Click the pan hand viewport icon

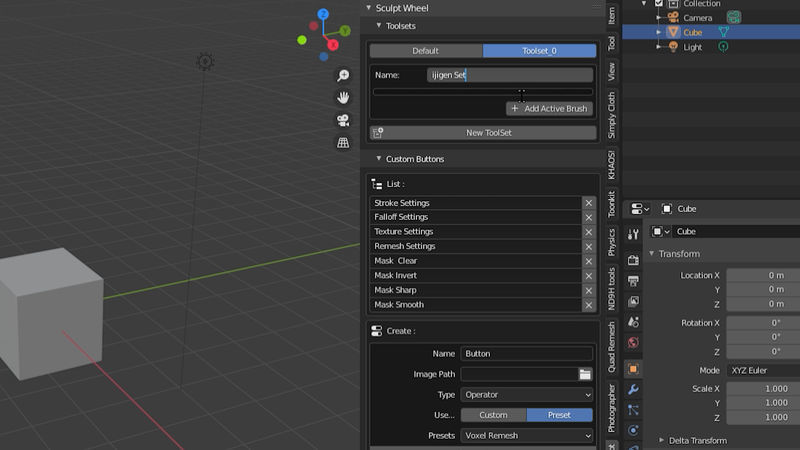pos(343,97)
